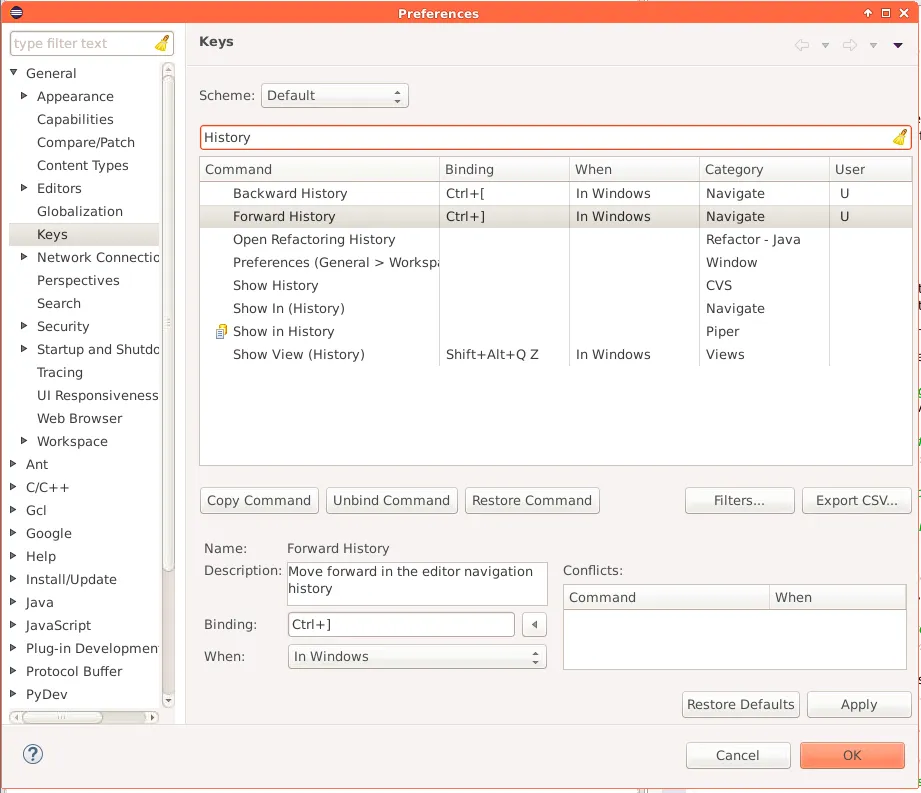Select the Show View (History) command

556,354
